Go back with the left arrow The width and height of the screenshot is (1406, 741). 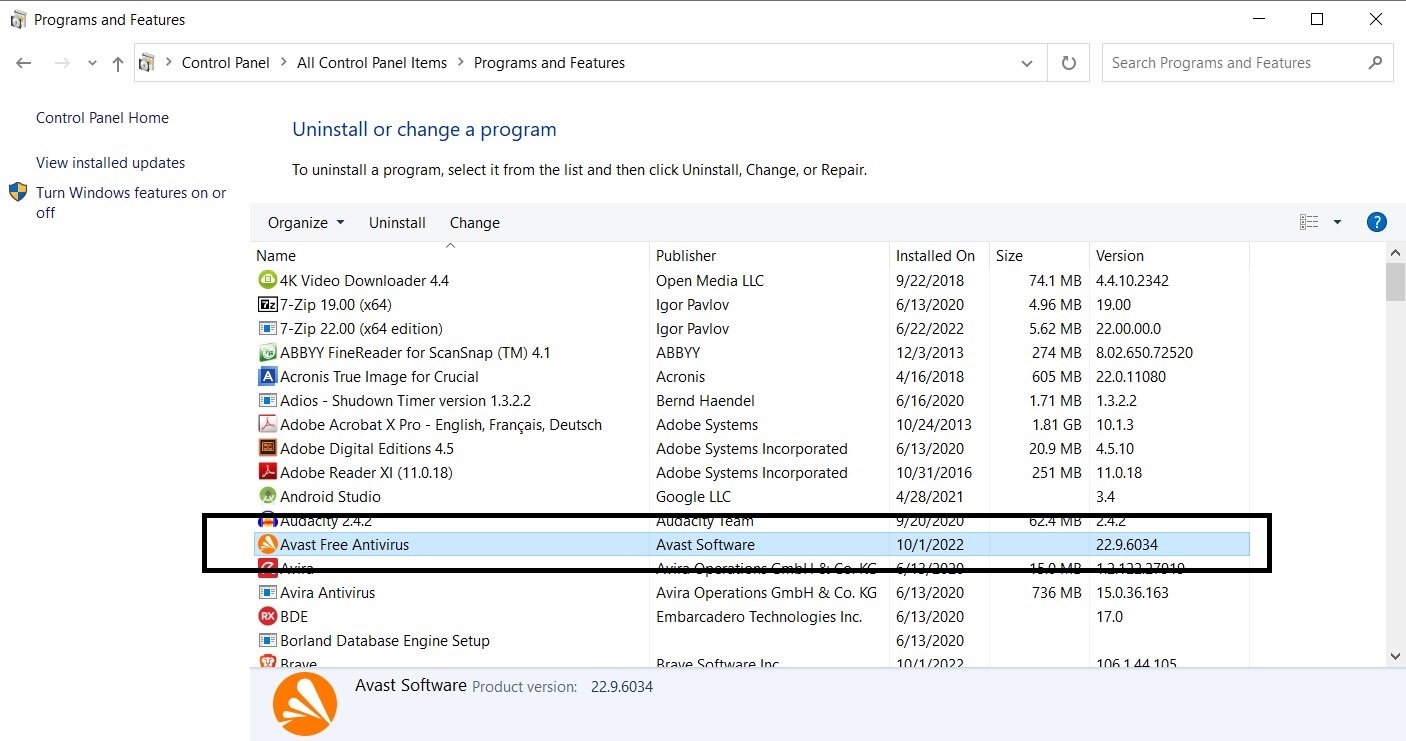(x=24, y=63)
